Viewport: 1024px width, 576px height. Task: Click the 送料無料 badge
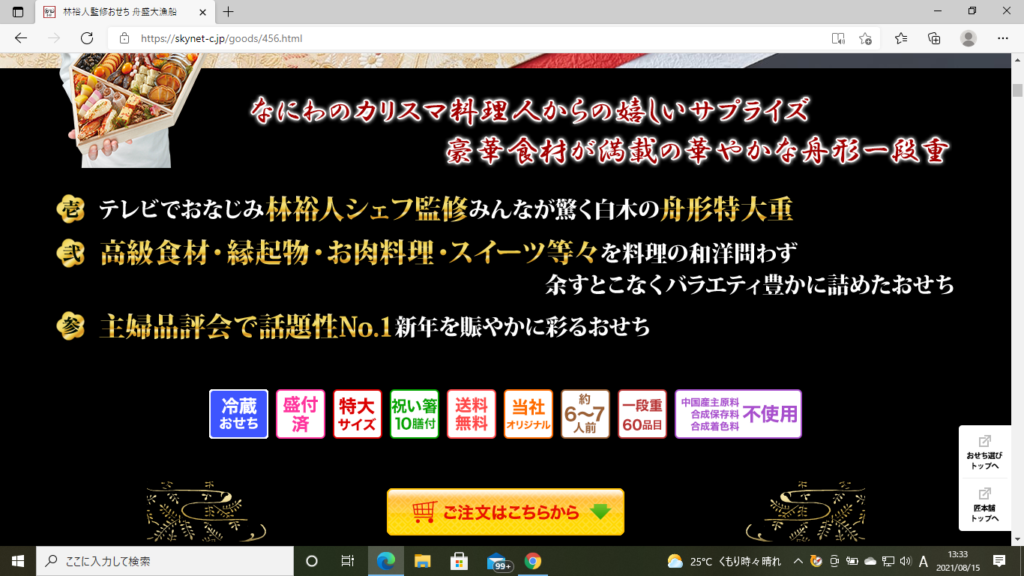472,414
